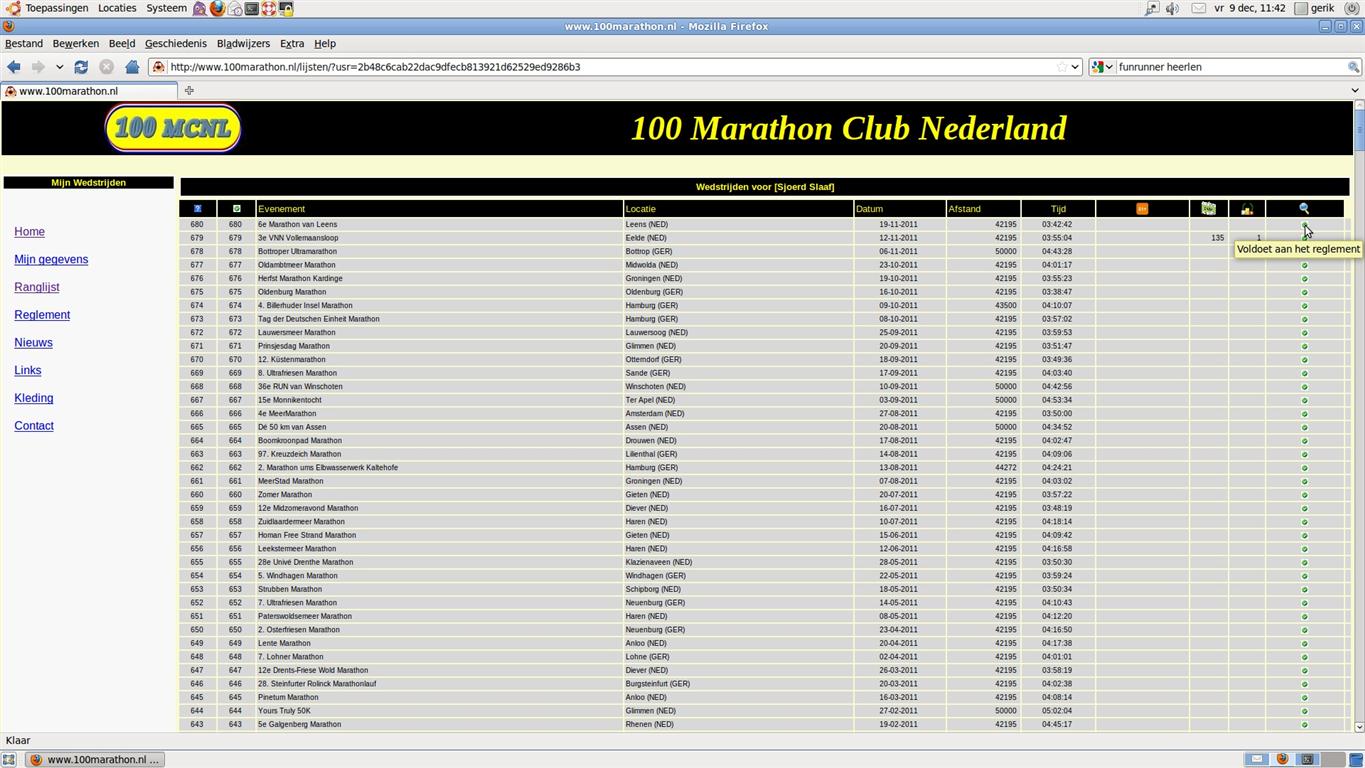Open the Kleding link
1365x768 pixels.
[x=34, y=398]
